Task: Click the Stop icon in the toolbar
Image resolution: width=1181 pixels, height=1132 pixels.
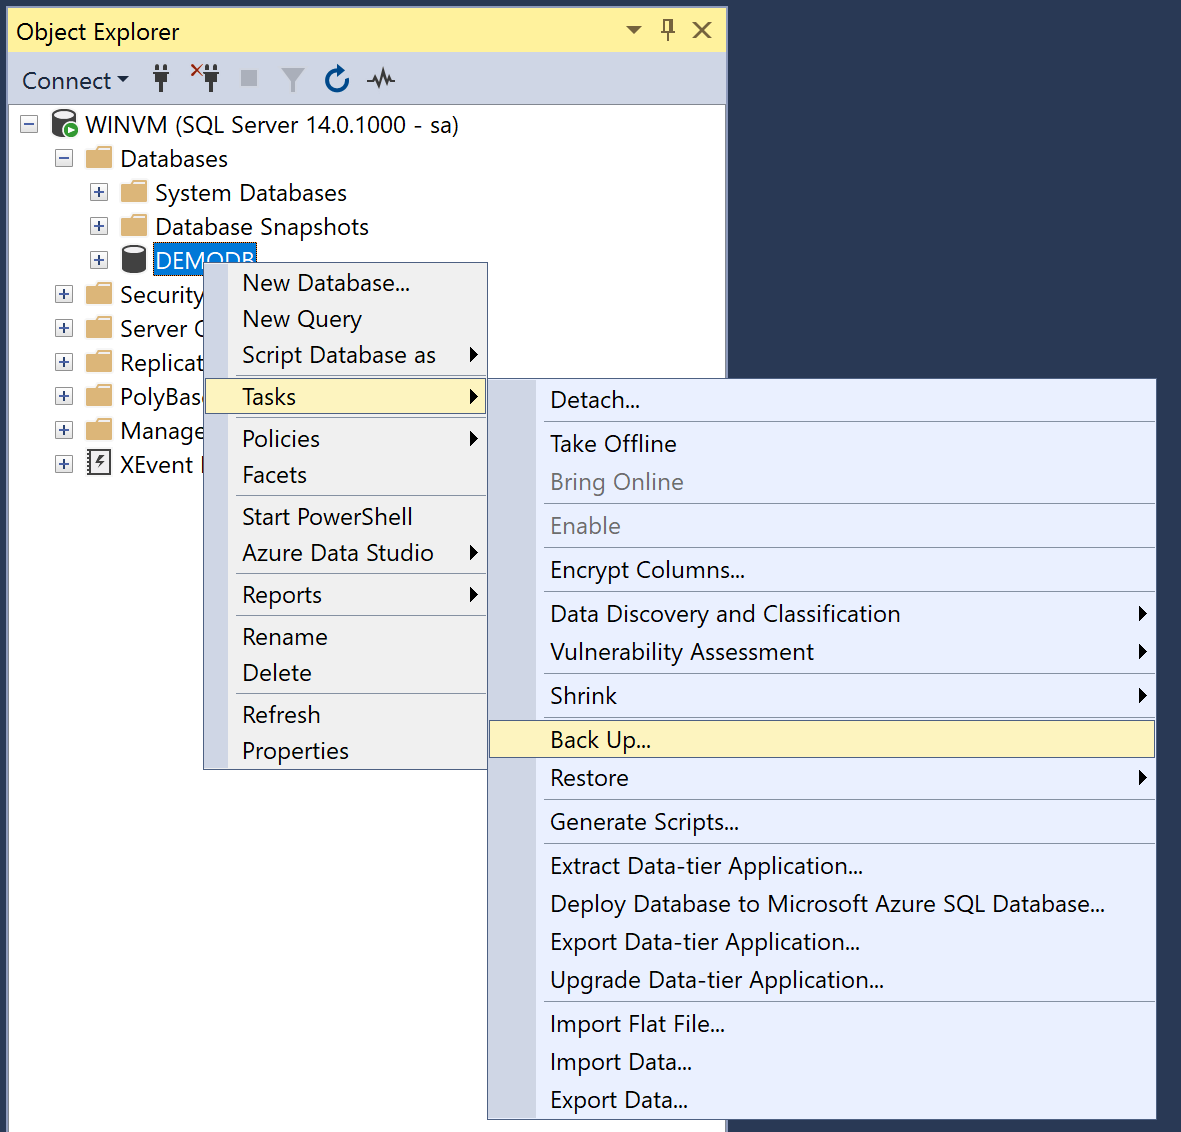Action: [x=248, y=79]
